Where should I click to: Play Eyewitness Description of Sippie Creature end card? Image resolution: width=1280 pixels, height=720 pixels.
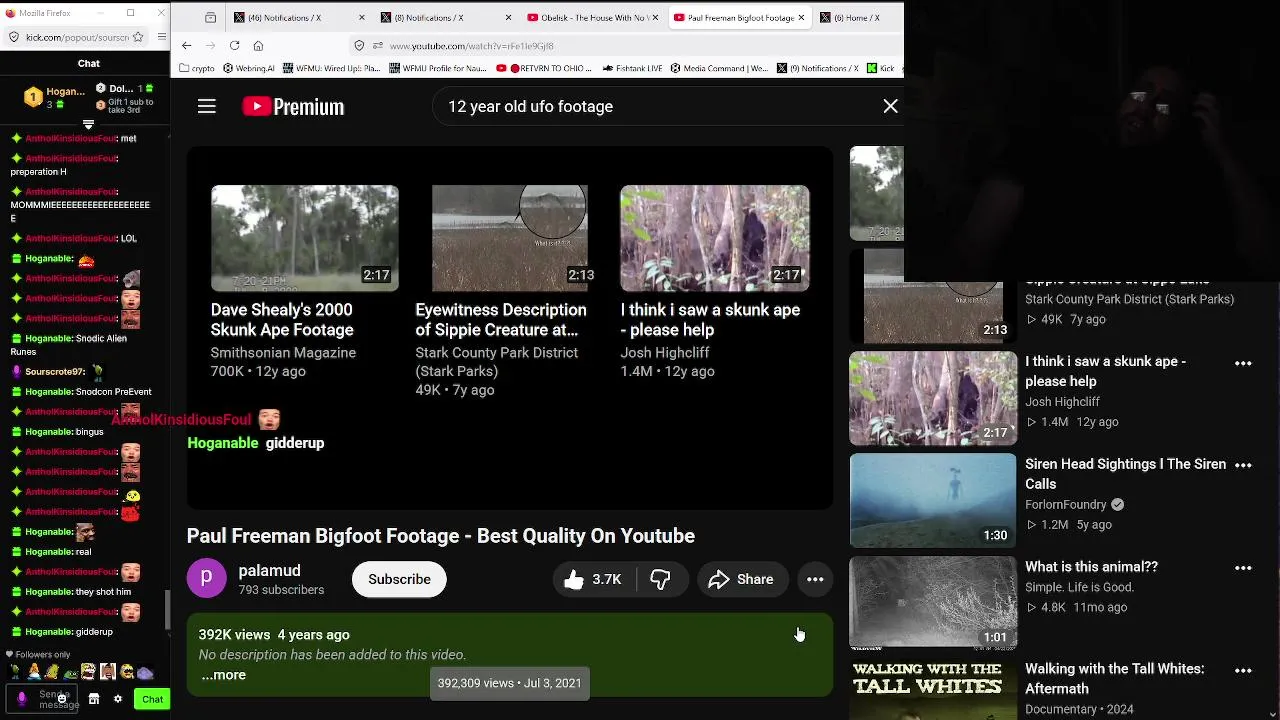[509, 238]
